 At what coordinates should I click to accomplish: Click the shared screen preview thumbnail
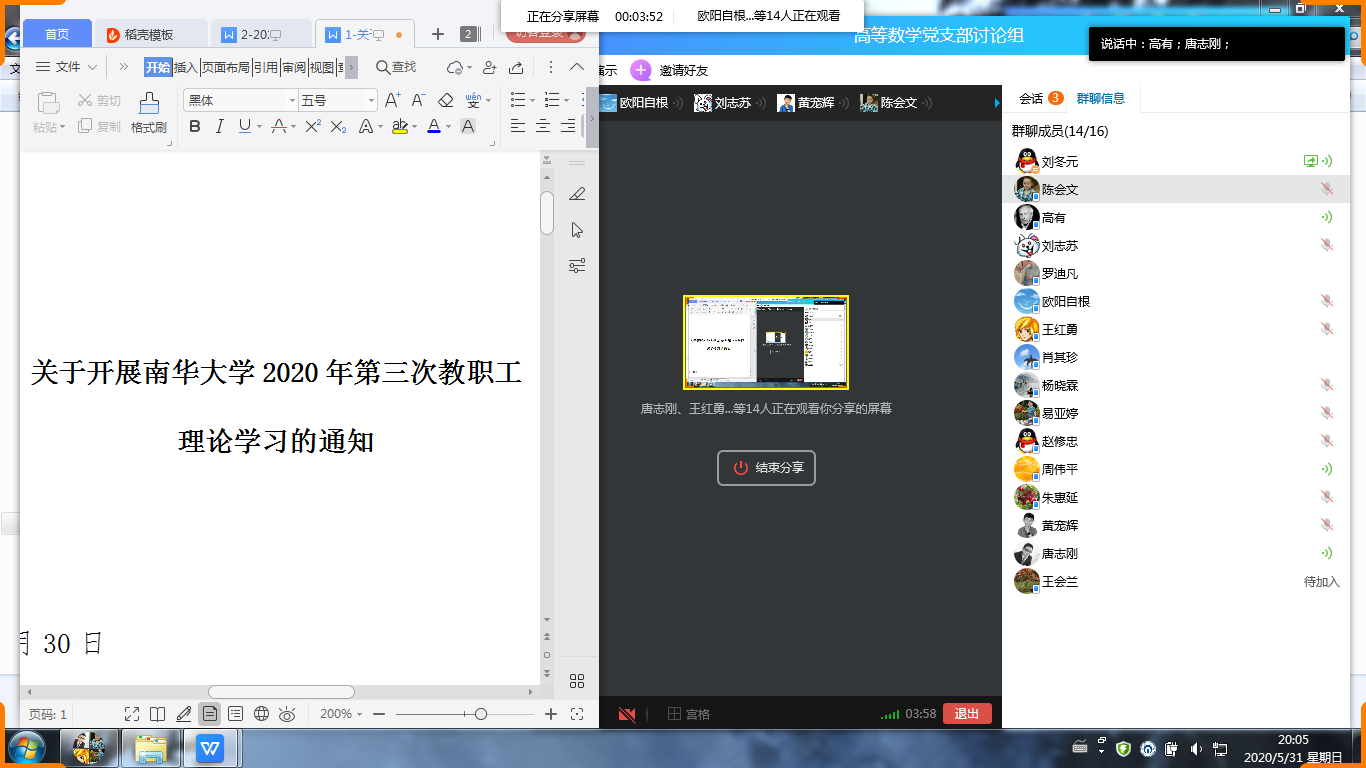tap(766, 342)
